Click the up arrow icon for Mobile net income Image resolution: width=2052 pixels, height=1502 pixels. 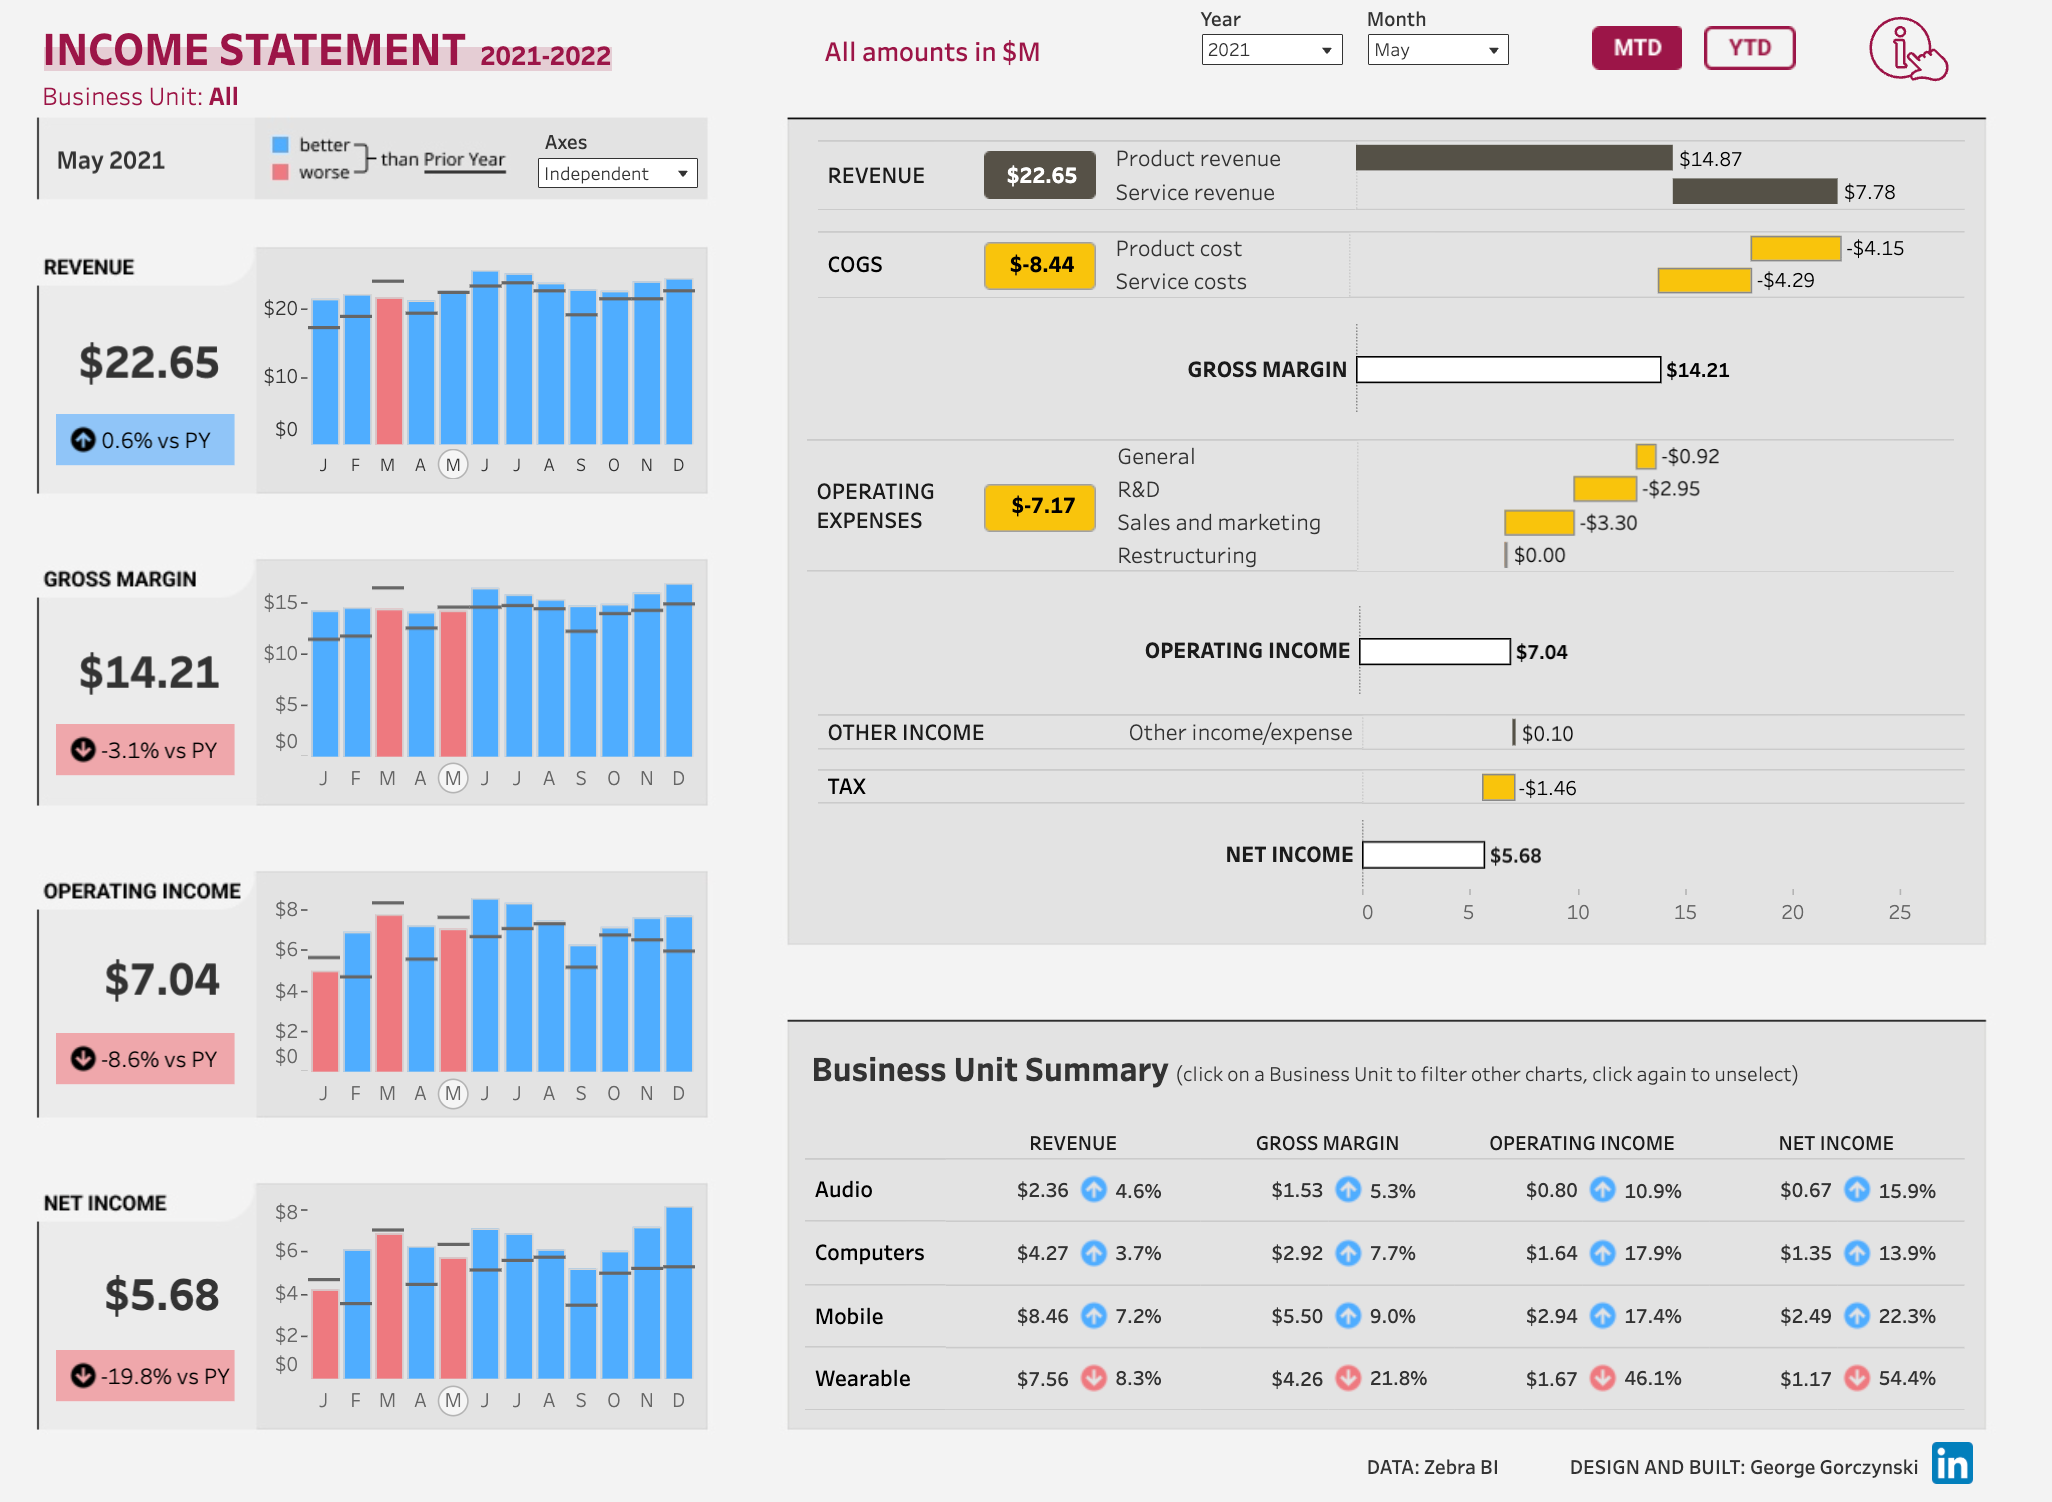(1857, 1316)
